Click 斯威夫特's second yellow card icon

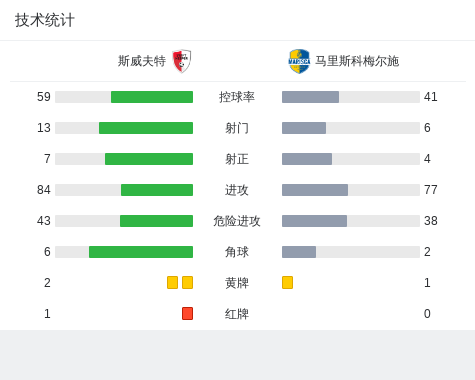point(187,283)
